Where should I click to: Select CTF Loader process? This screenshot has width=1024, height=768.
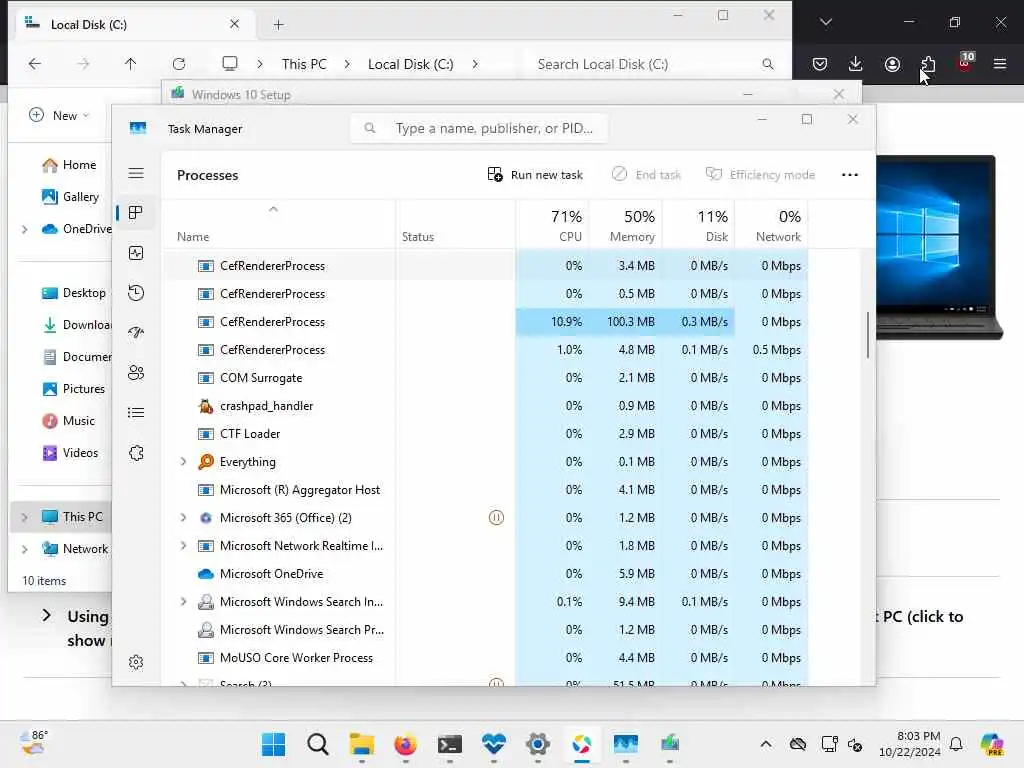485,434
